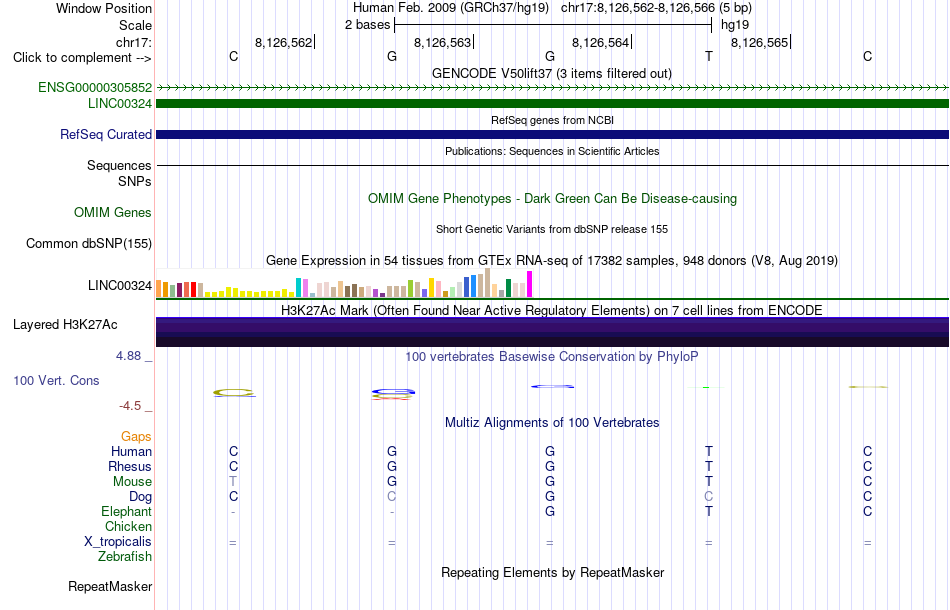Image resolution: width=950 pixels, height=610 pixels.
Task: Click the T base in the Rhesus row
Action: [708, 466]
